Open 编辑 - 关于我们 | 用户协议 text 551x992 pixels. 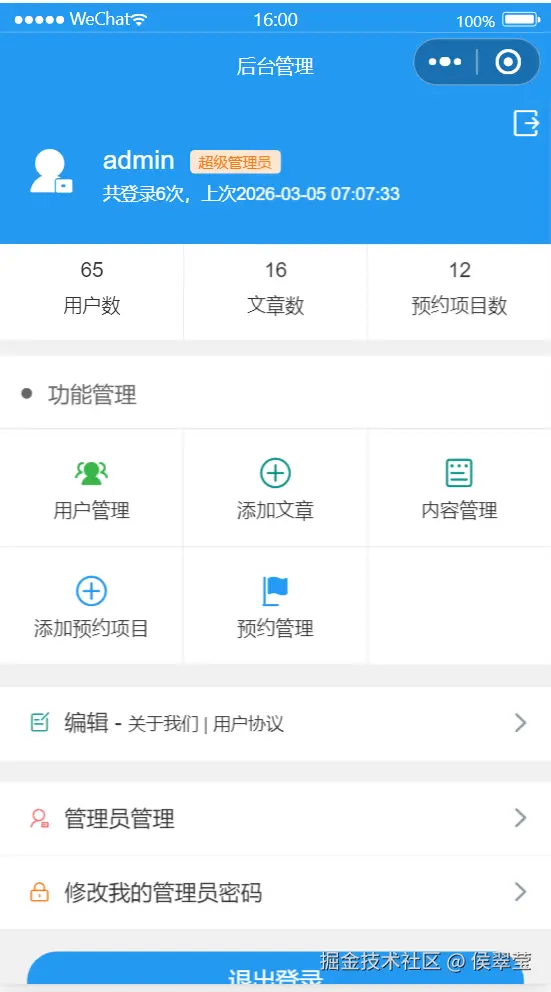[174, 722]
